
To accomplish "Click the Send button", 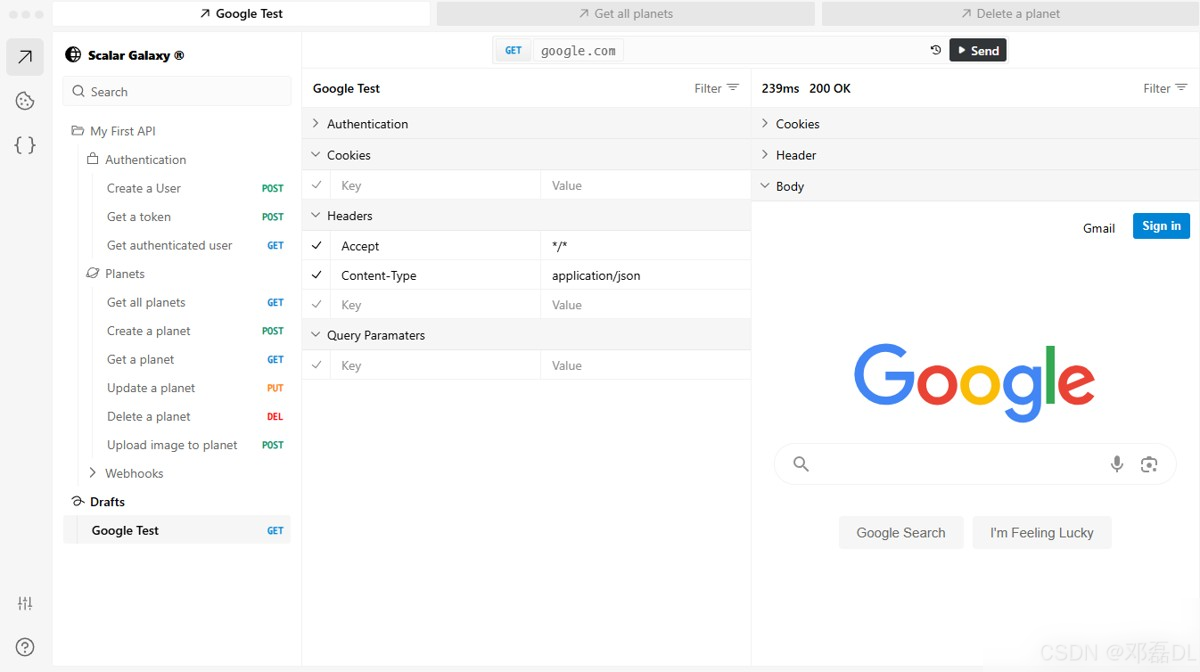I will click(978, 50).
